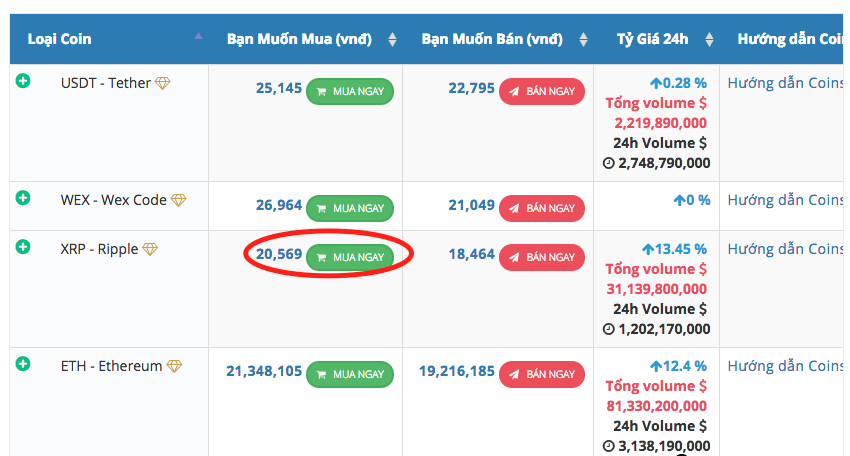The image size is (850, 456).
Task: Click the ETH sell price 19,216,185
Action: 457,371
